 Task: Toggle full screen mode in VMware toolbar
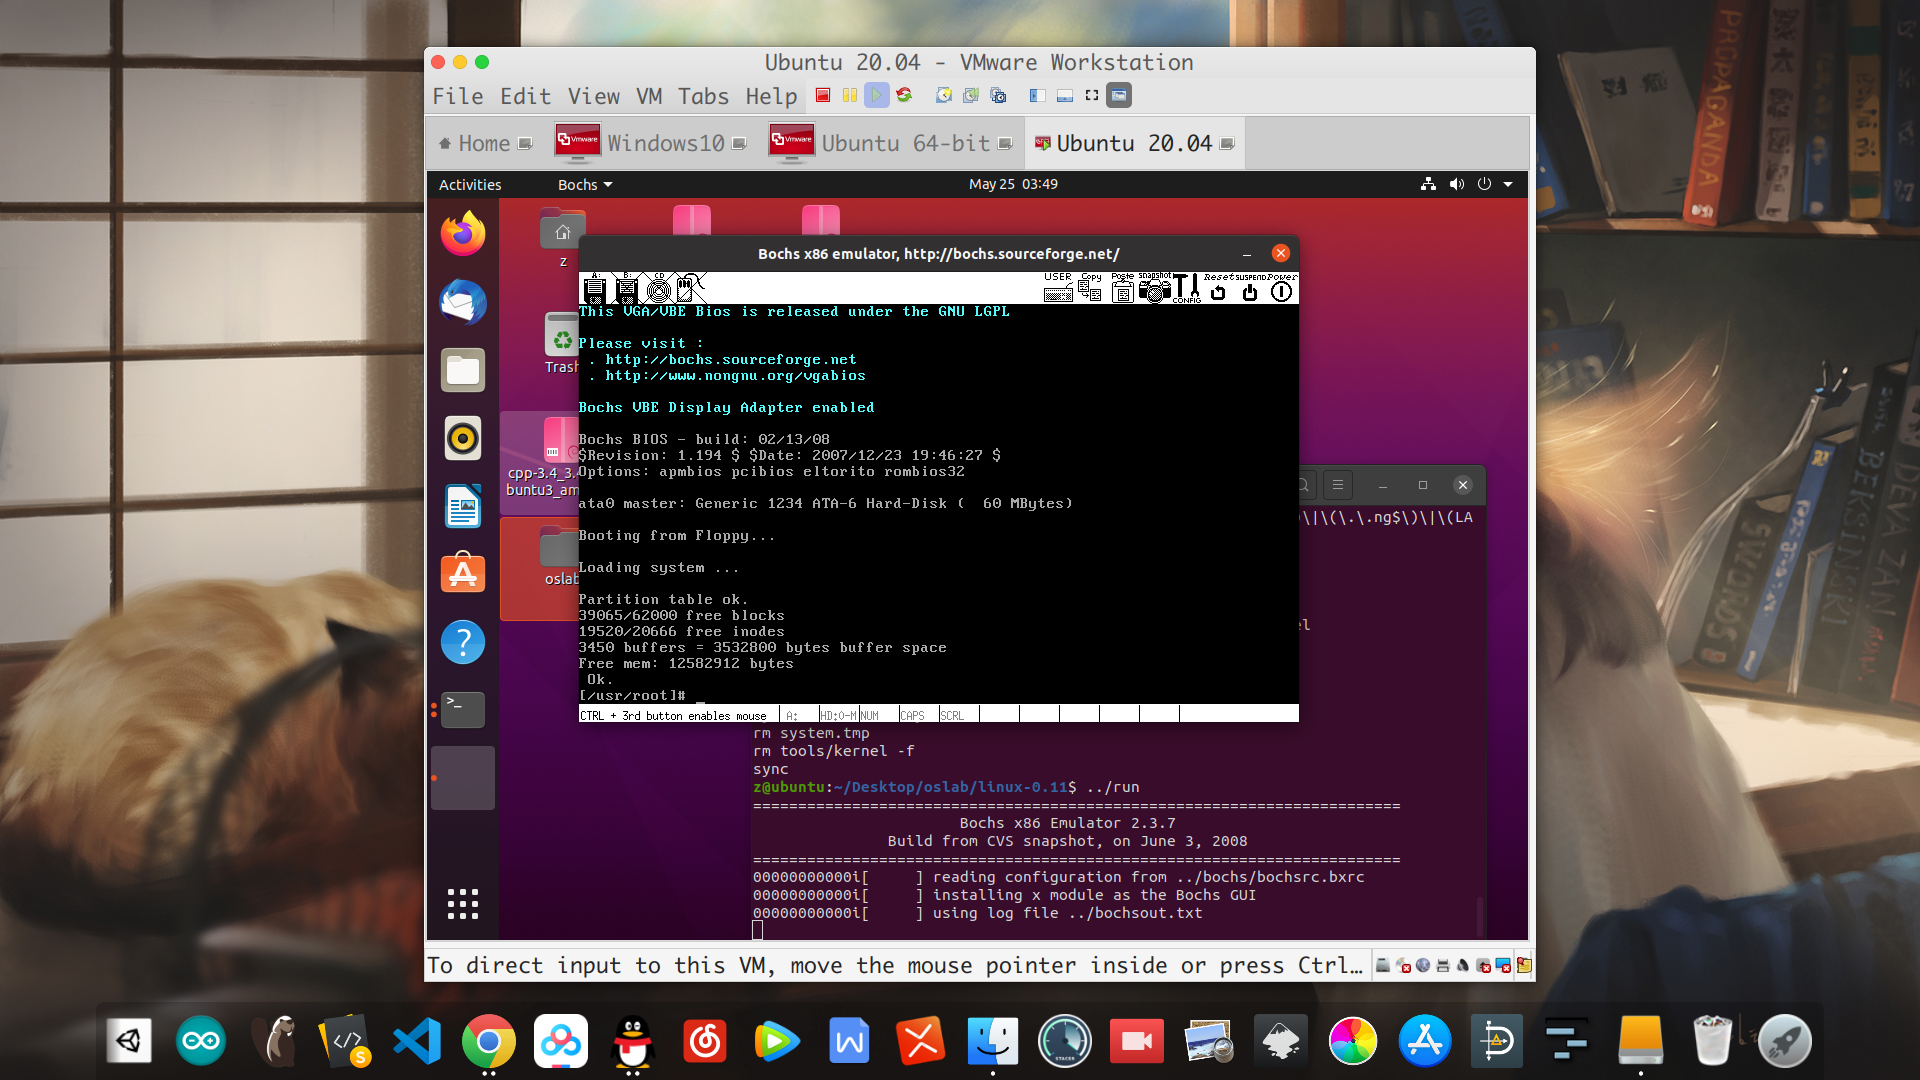coord(1091,96)
